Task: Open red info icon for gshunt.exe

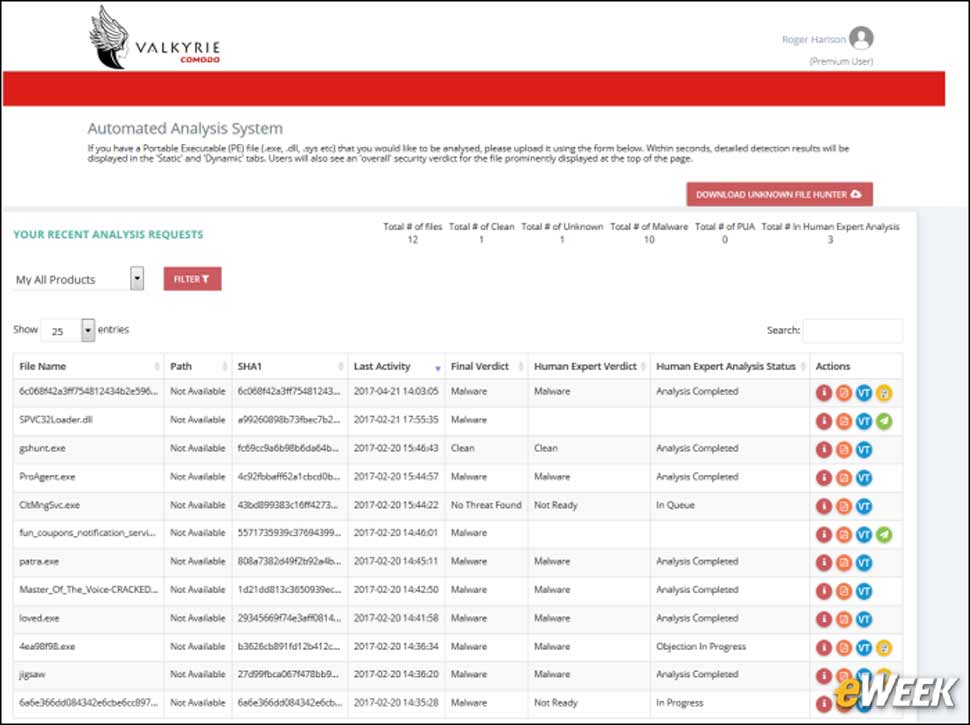Action: pyautogui.click(x=823, y=449)
